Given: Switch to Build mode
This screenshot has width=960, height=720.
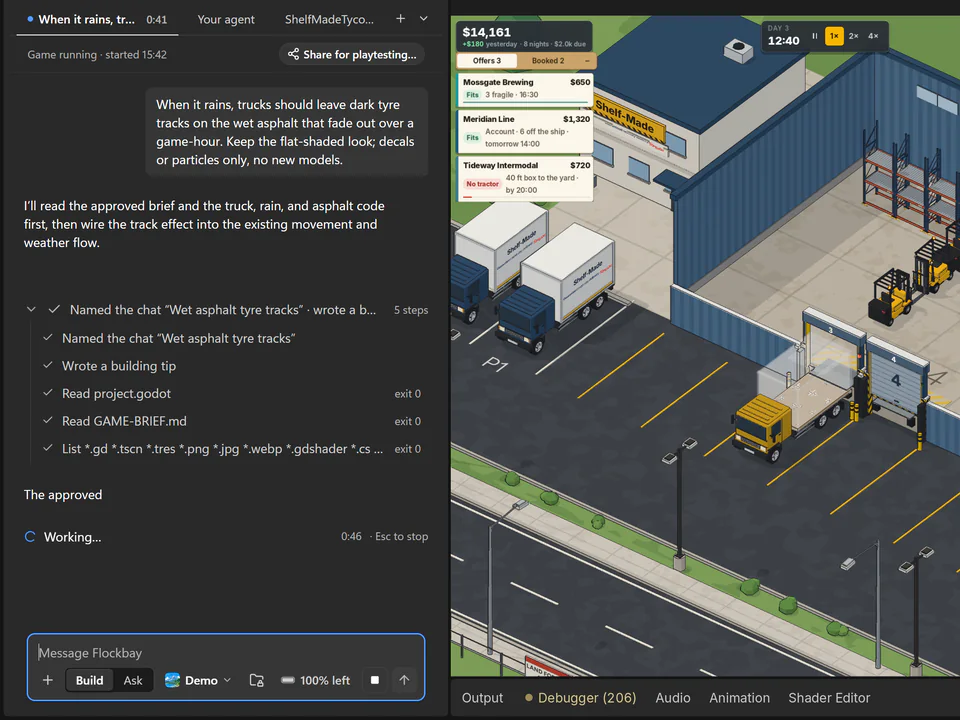Looking at the screenshot, I should [x=89, y=680].
